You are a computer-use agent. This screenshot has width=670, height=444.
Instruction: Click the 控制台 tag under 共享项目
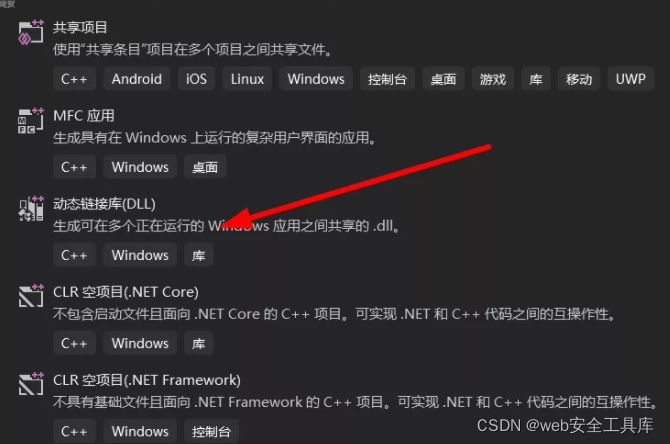pyautogui.click(x=387, y=79)
